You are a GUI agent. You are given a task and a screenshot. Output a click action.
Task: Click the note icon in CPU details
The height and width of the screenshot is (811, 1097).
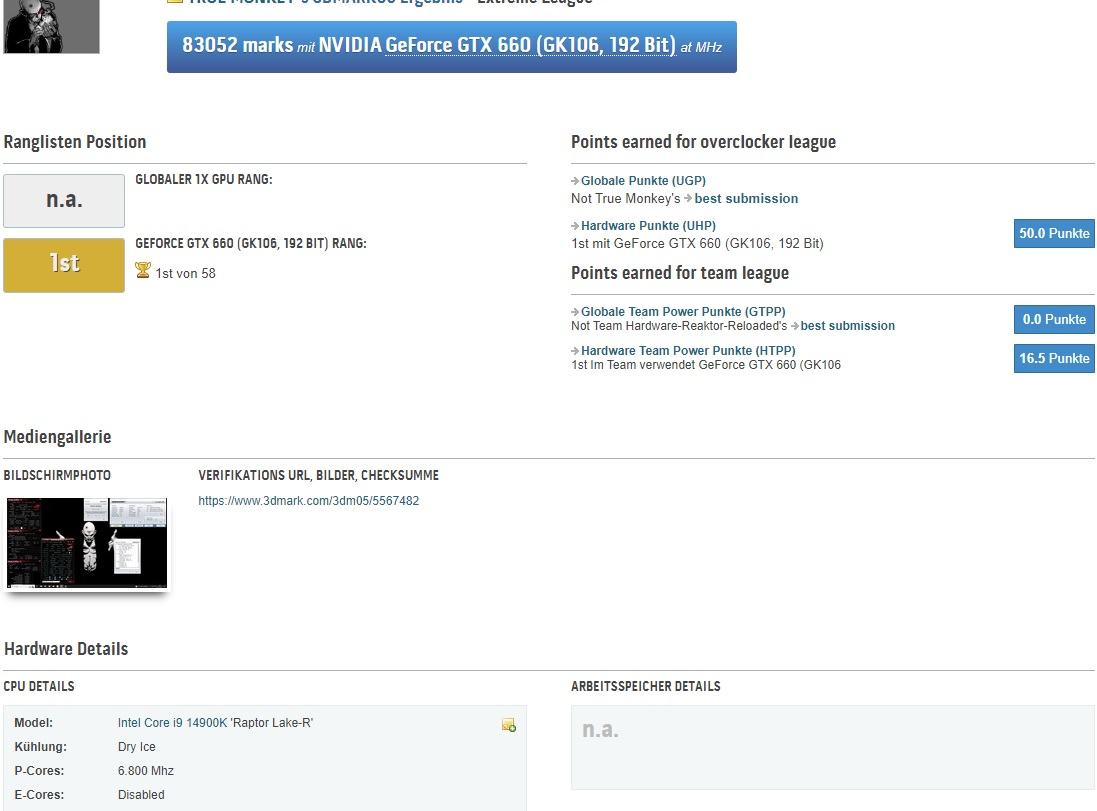(x=509, y=725)
